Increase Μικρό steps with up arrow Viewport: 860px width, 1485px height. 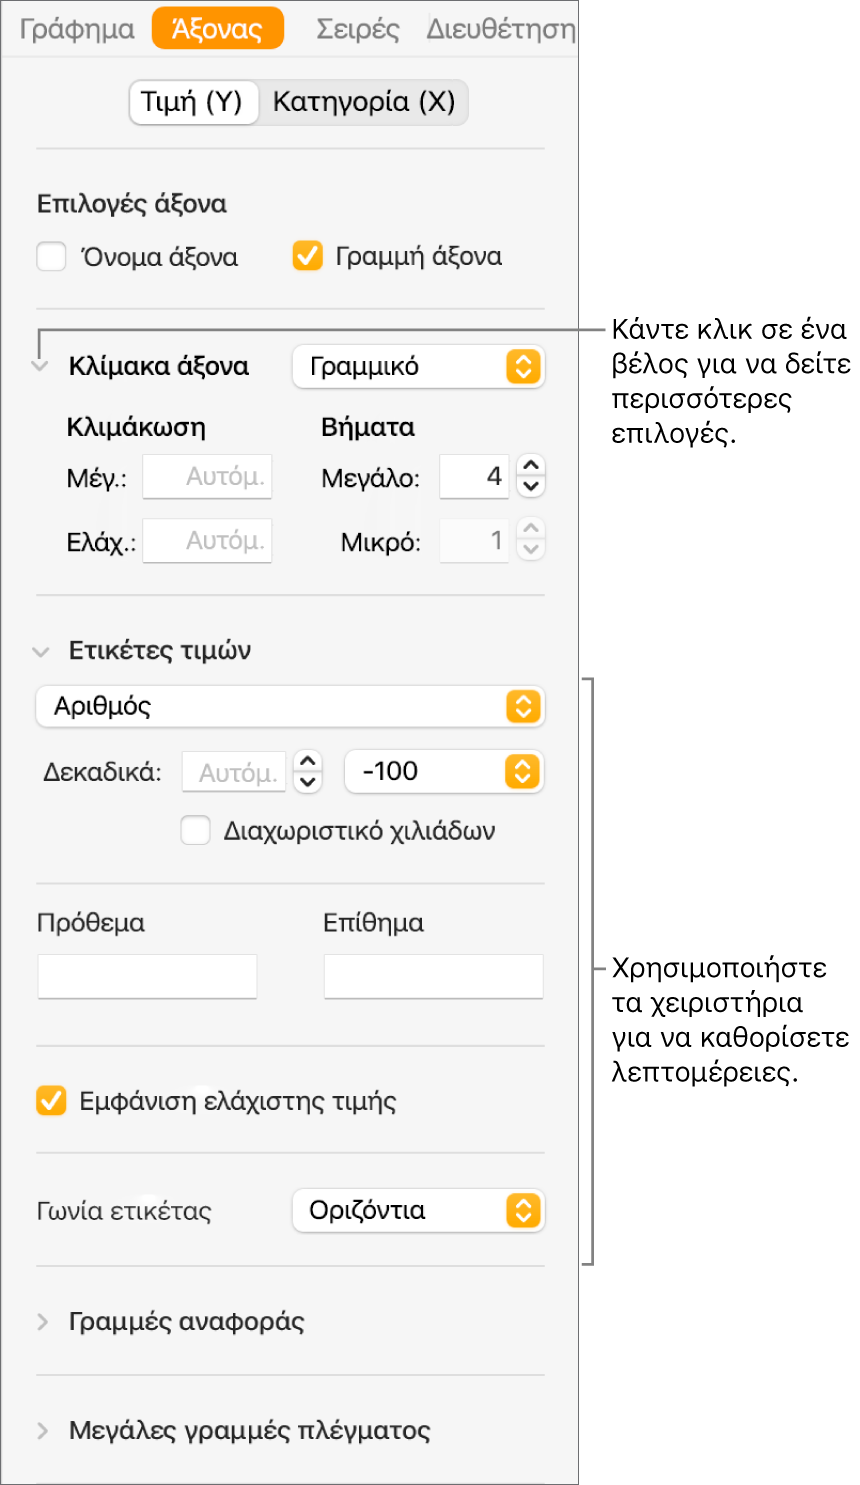pyautogui.click(x=531, y=530)
